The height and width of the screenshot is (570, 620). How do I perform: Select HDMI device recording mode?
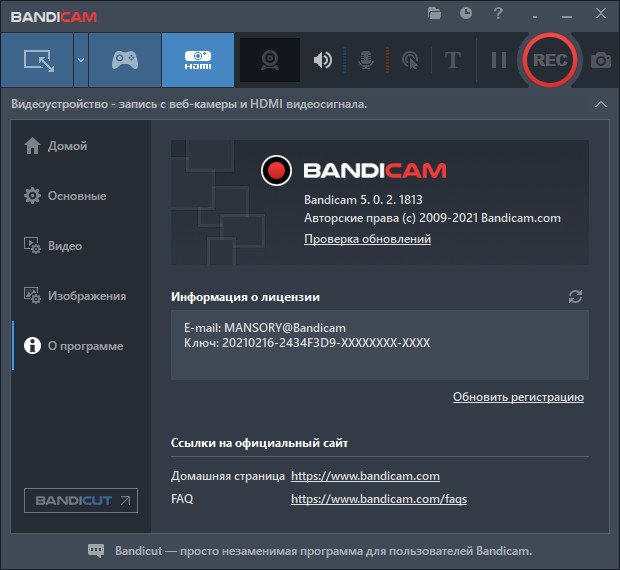point(197,60)
